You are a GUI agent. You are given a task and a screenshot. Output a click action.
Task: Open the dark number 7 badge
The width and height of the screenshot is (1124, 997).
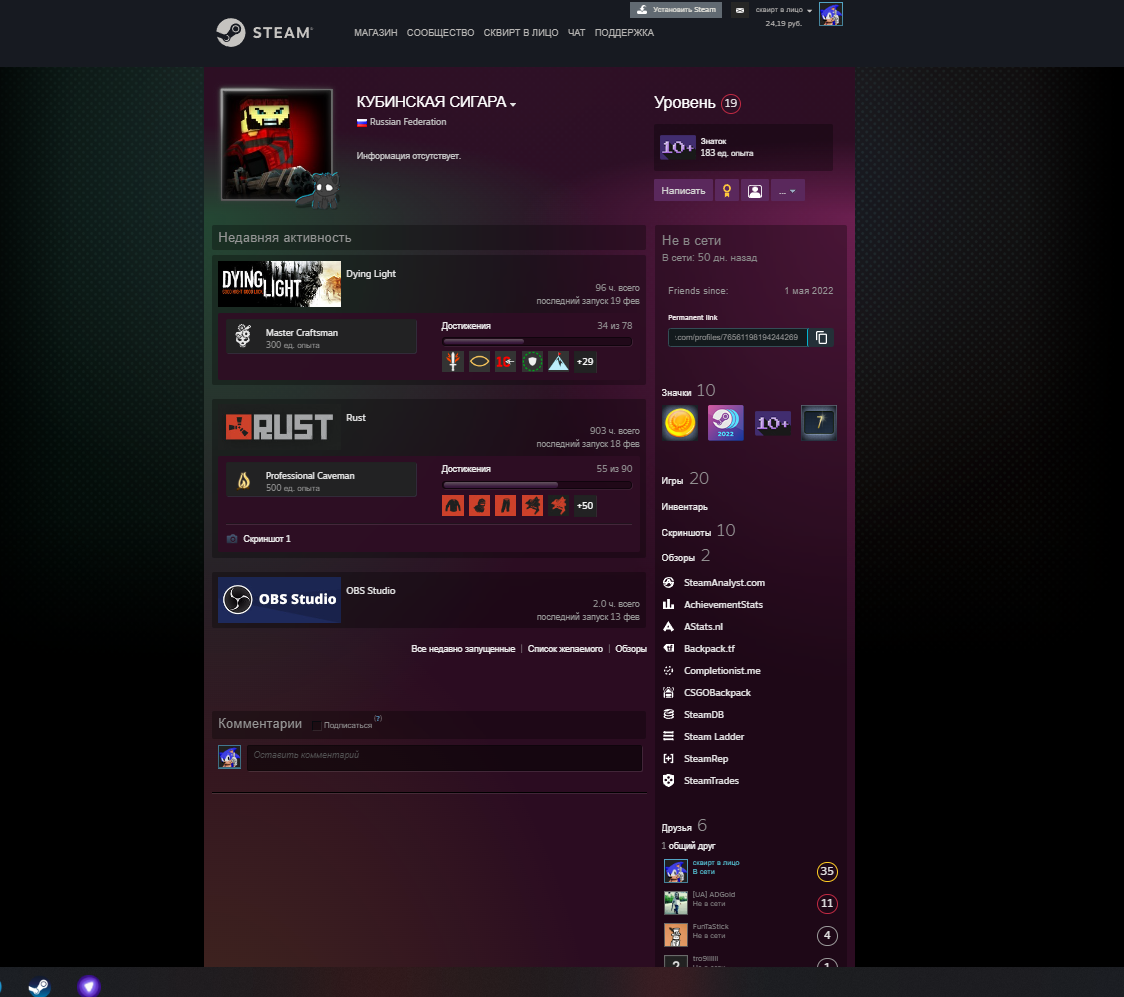[x=819, y=422]
